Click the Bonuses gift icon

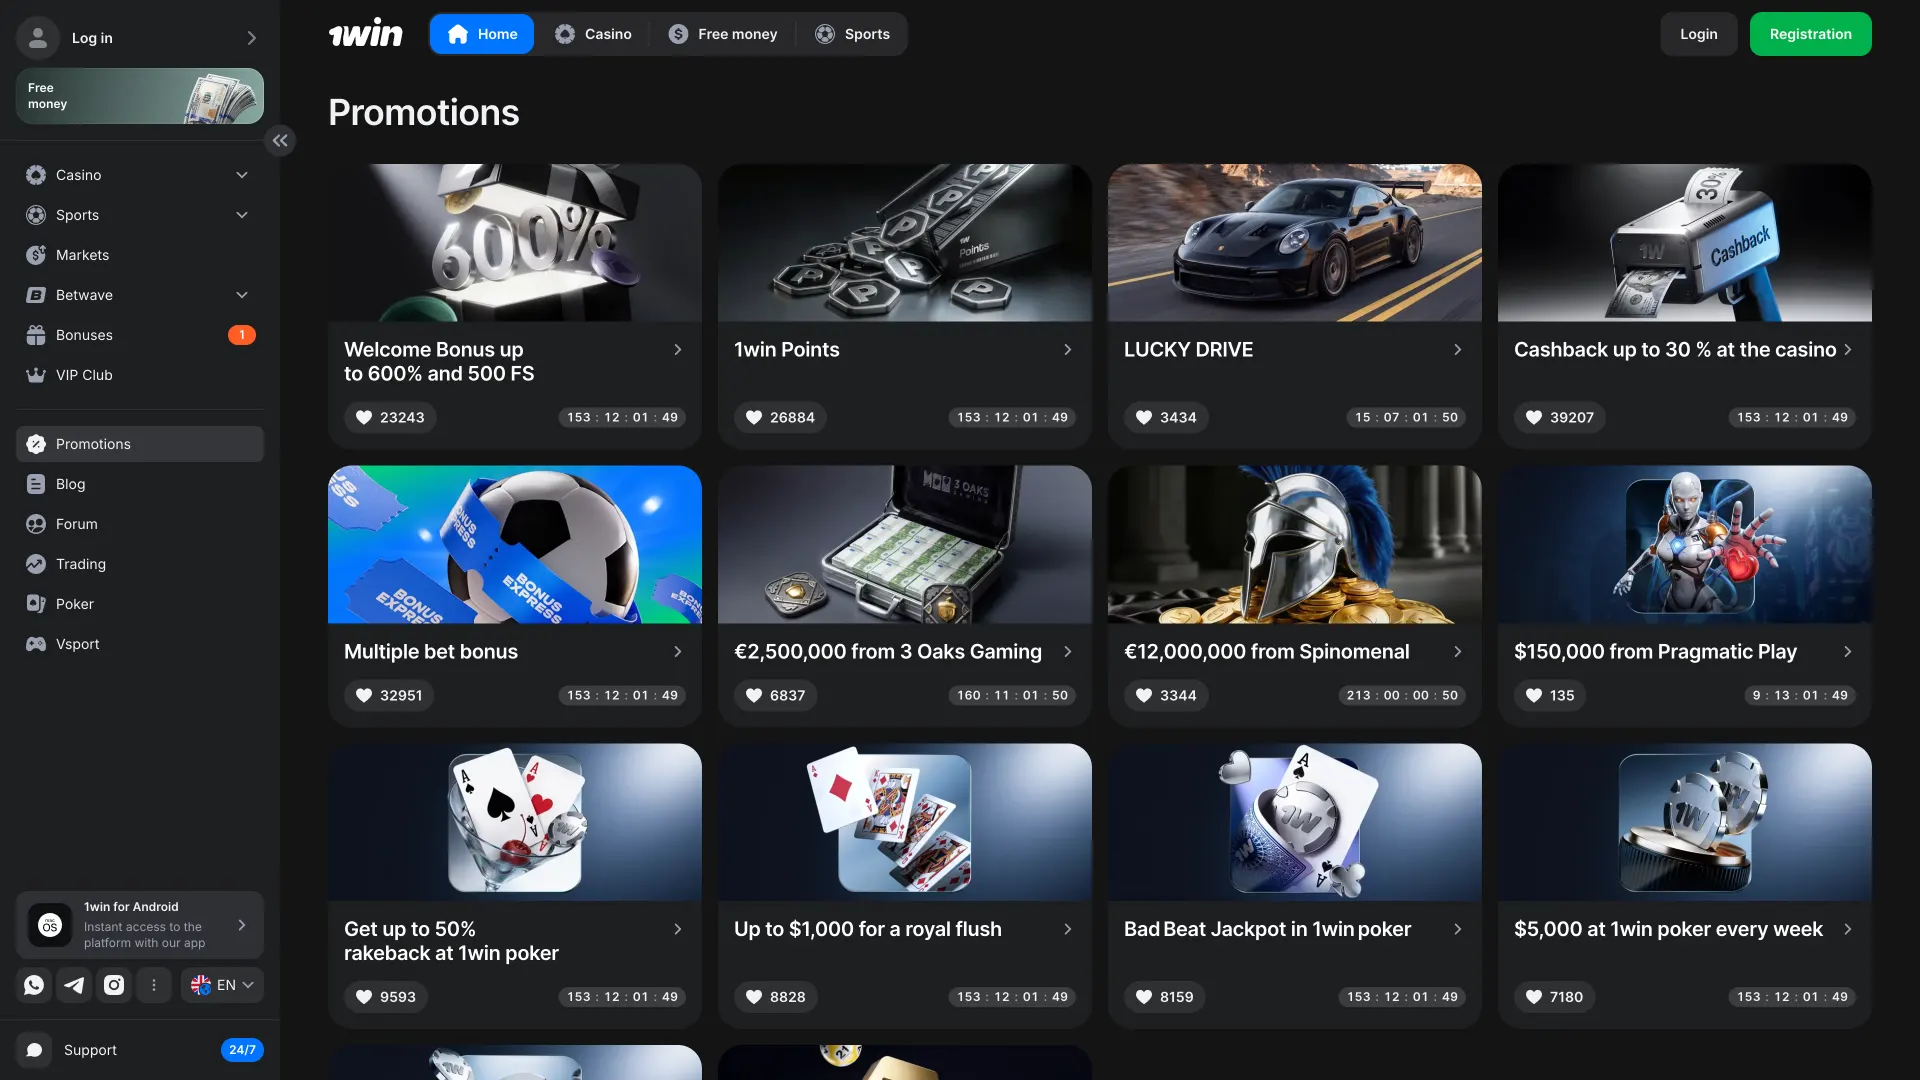(x=36, y=335)
